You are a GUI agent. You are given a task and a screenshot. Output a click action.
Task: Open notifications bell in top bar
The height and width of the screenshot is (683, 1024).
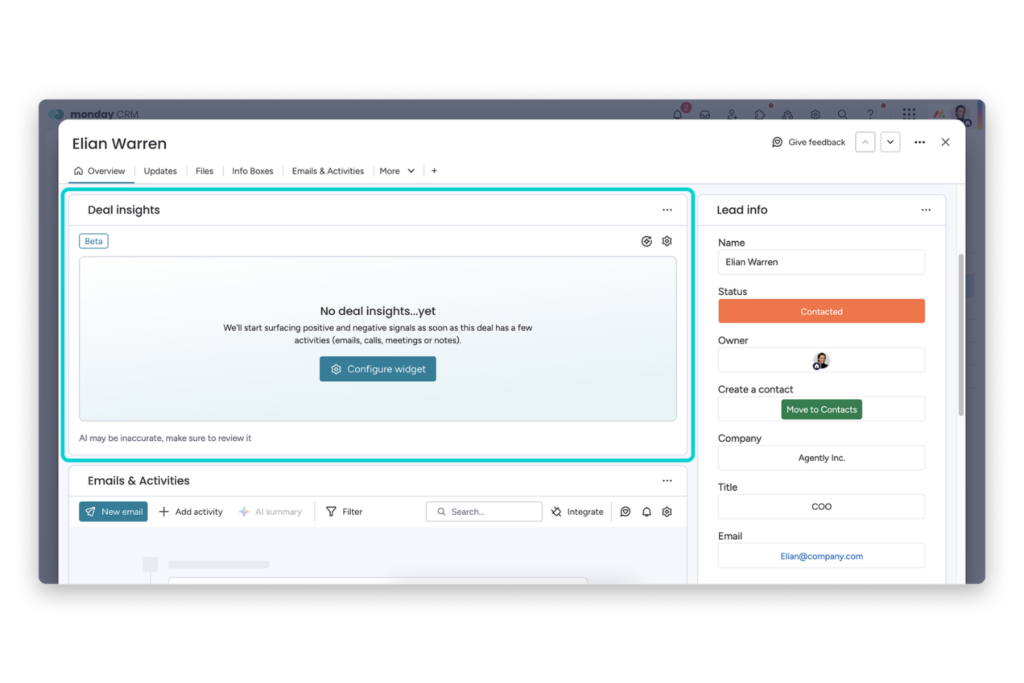(677, 114)
